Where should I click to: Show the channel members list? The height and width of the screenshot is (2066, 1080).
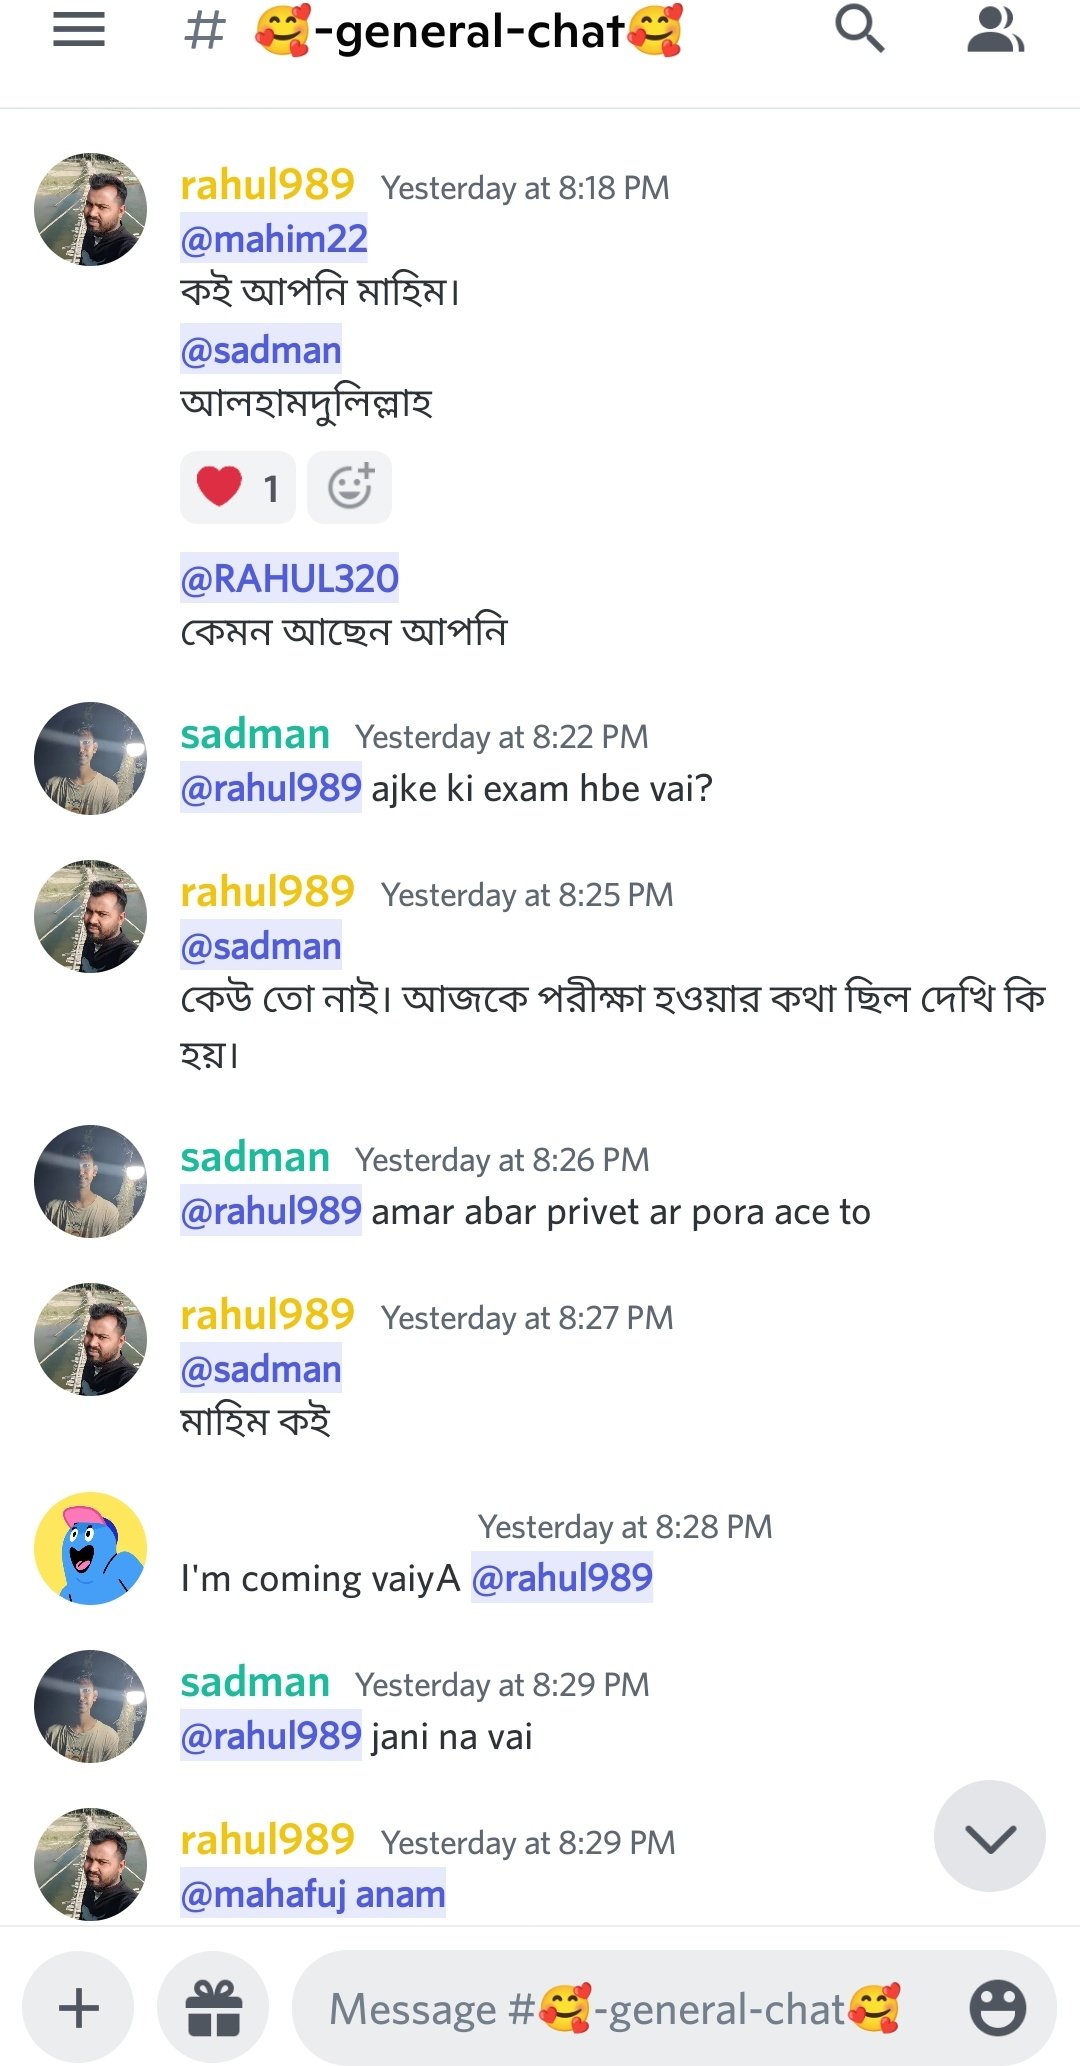(x=994, y=29)
